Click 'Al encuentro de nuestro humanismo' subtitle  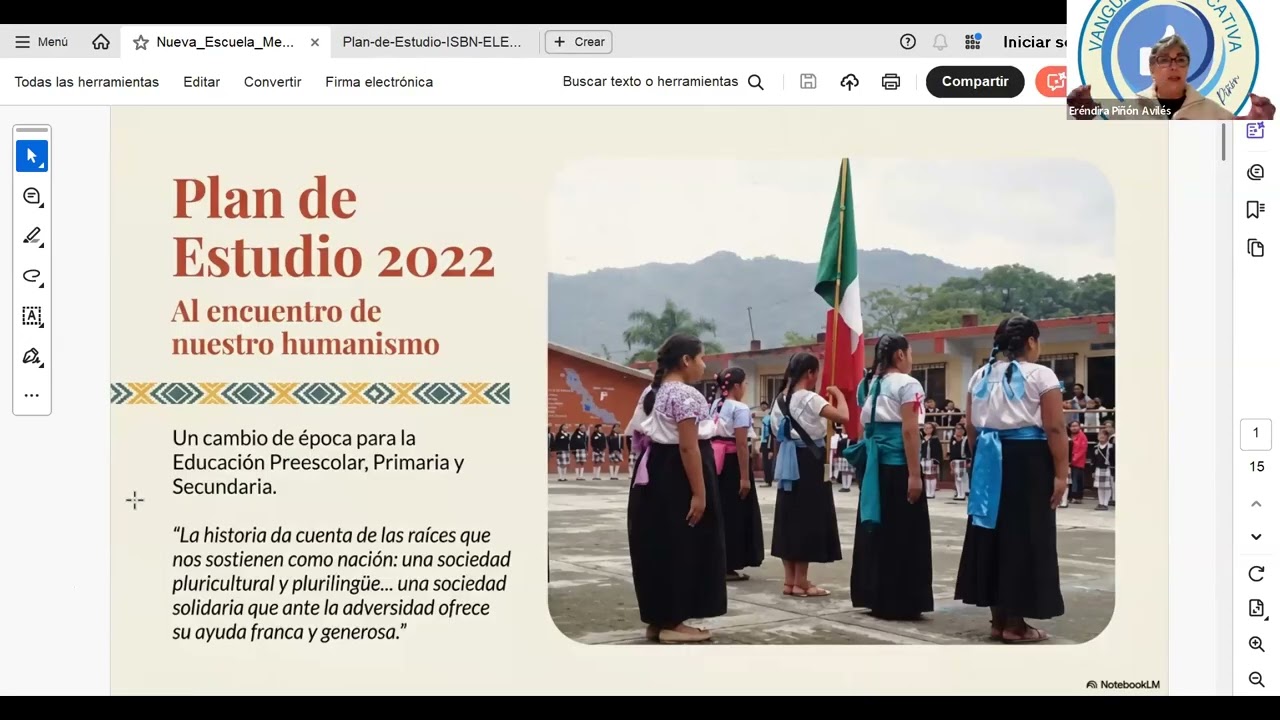click(x=305, y=327)
